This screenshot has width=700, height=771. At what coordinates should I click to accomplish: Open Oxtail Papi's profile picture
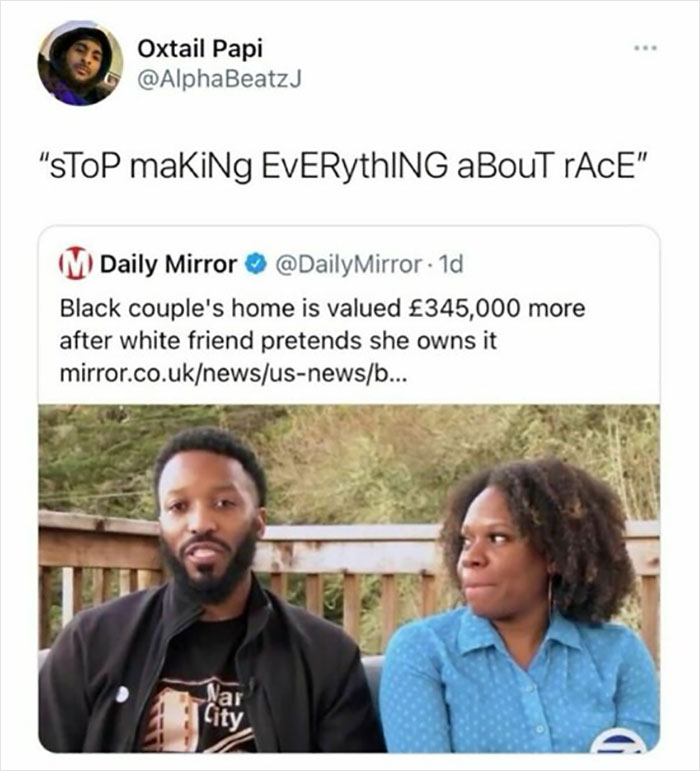80,64
